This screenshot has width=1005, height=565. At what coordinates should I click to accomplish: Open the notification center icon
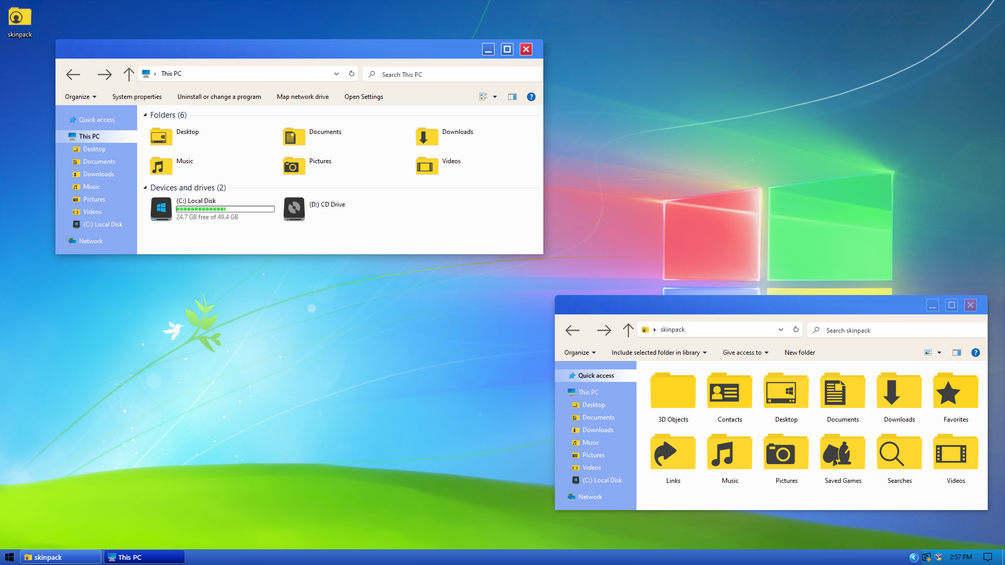988,557
